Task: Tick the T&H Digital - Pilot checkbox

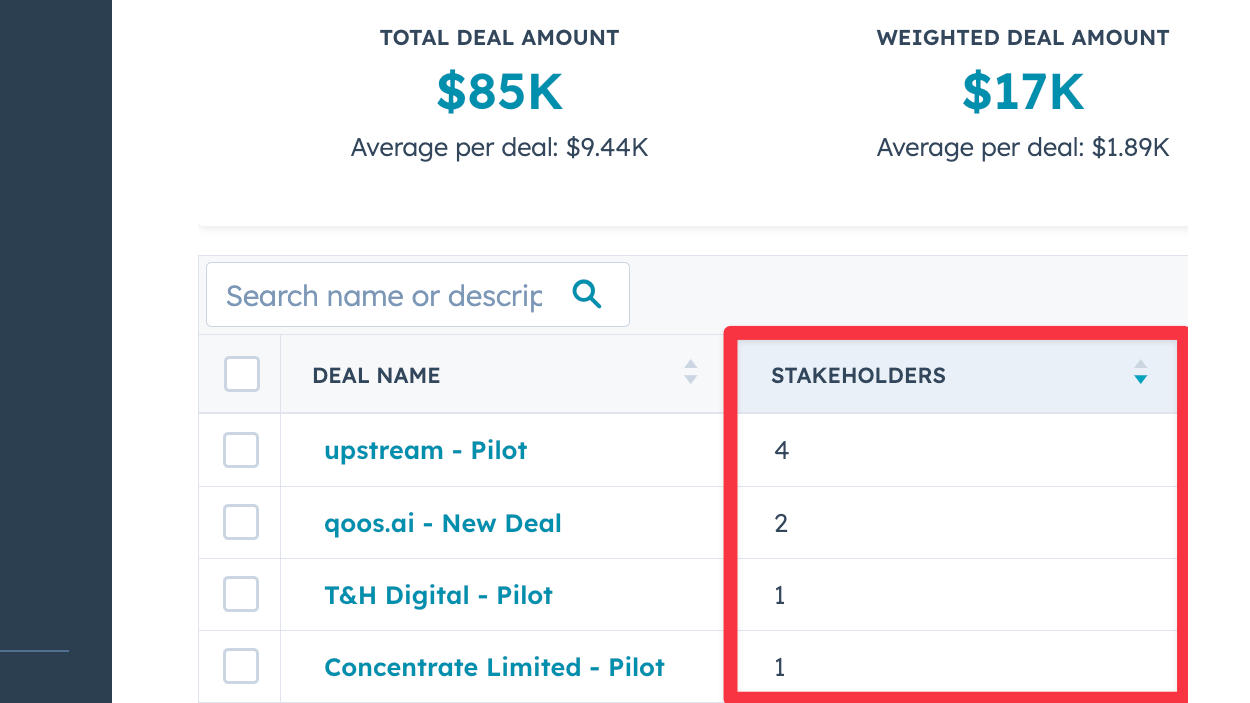Action: pyautogui.click(x=241, y=594)
